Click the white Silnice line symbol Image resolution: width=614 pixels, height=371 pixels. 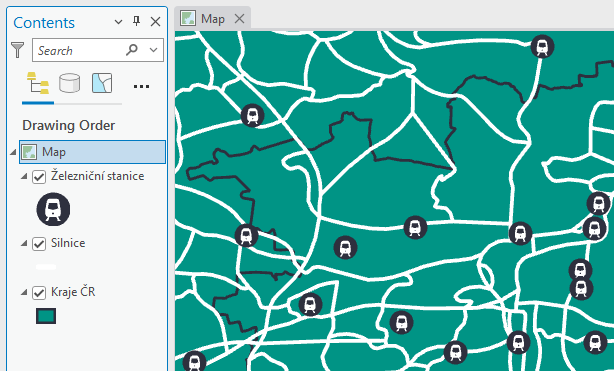pyautogui.click(x=46, y=267)
